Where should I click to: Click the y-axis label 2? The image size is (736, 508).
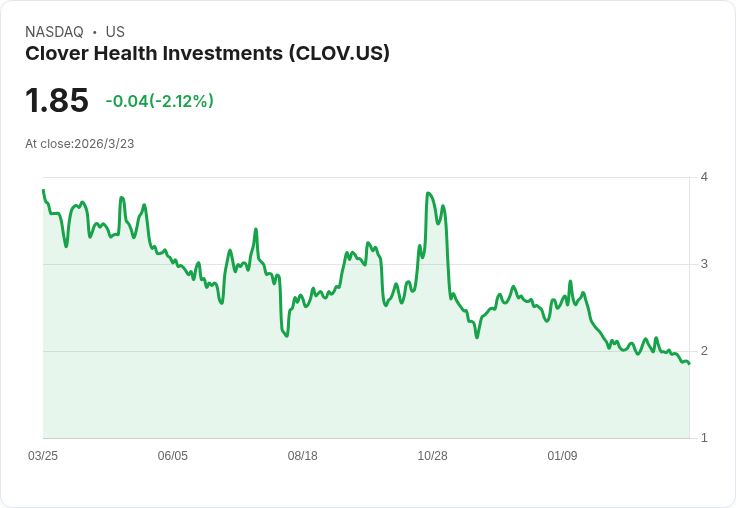704,351
